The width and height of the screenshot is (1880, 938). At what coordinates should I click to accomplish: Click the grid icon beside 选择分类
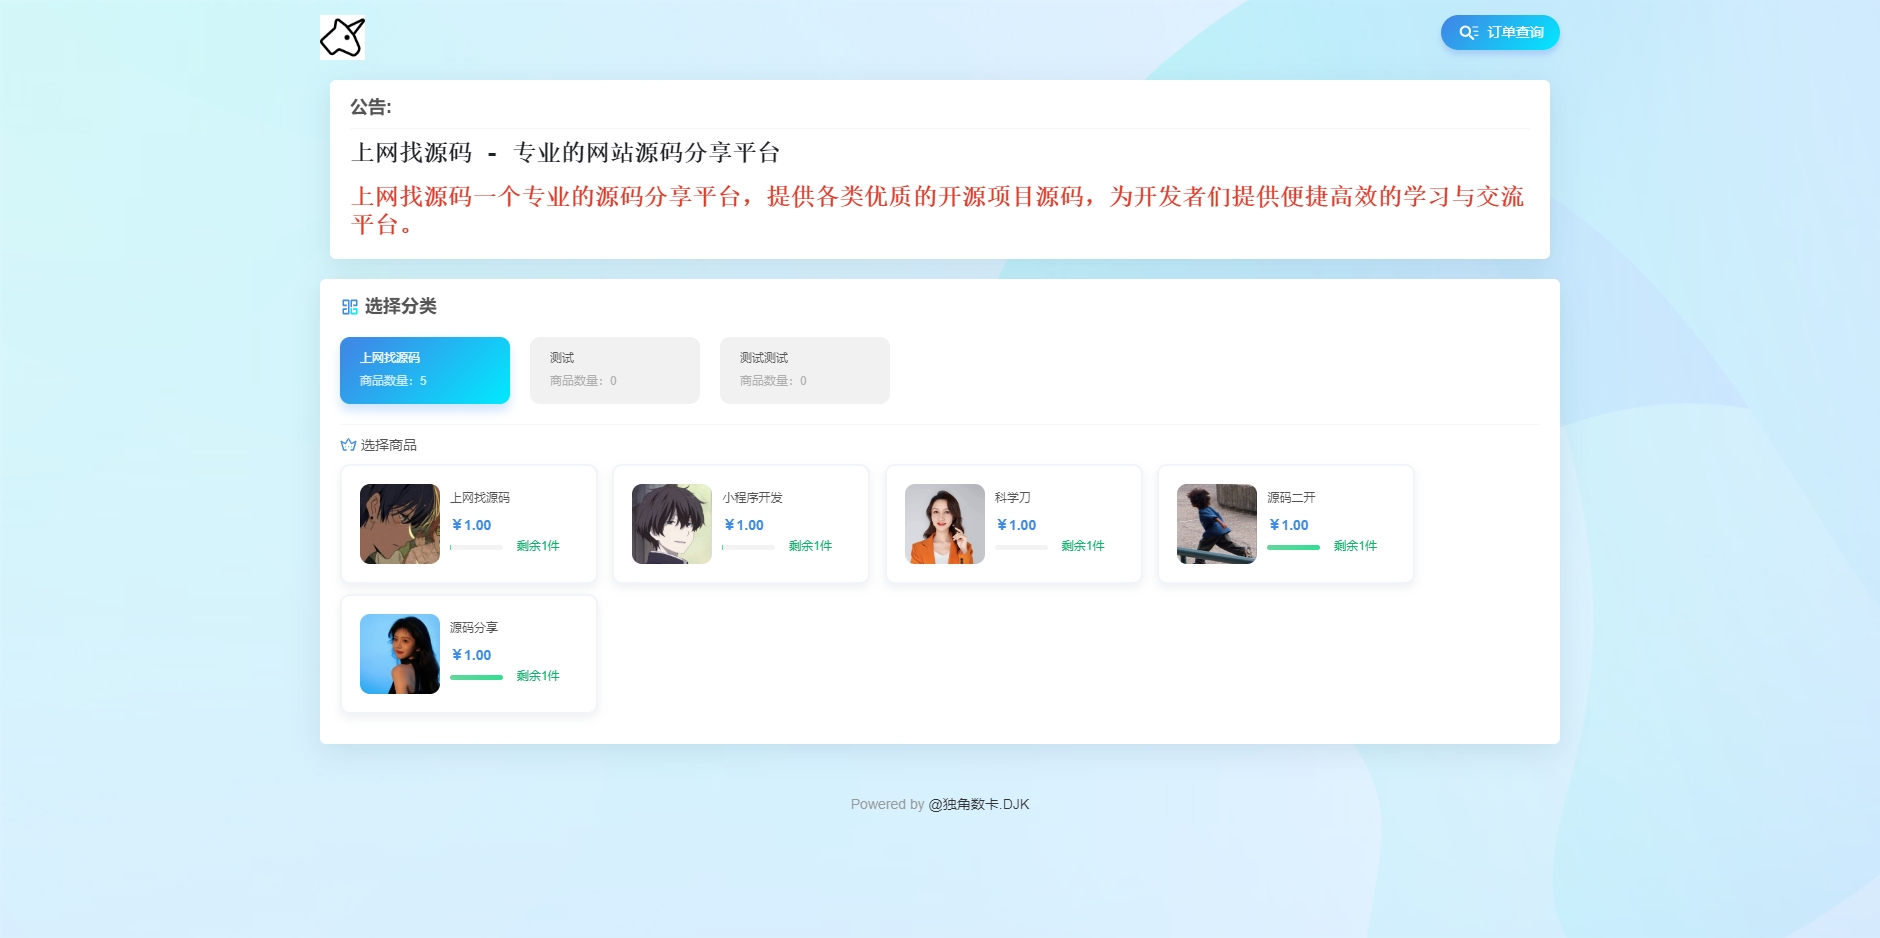pyautogui.click(x=349, y=307)
